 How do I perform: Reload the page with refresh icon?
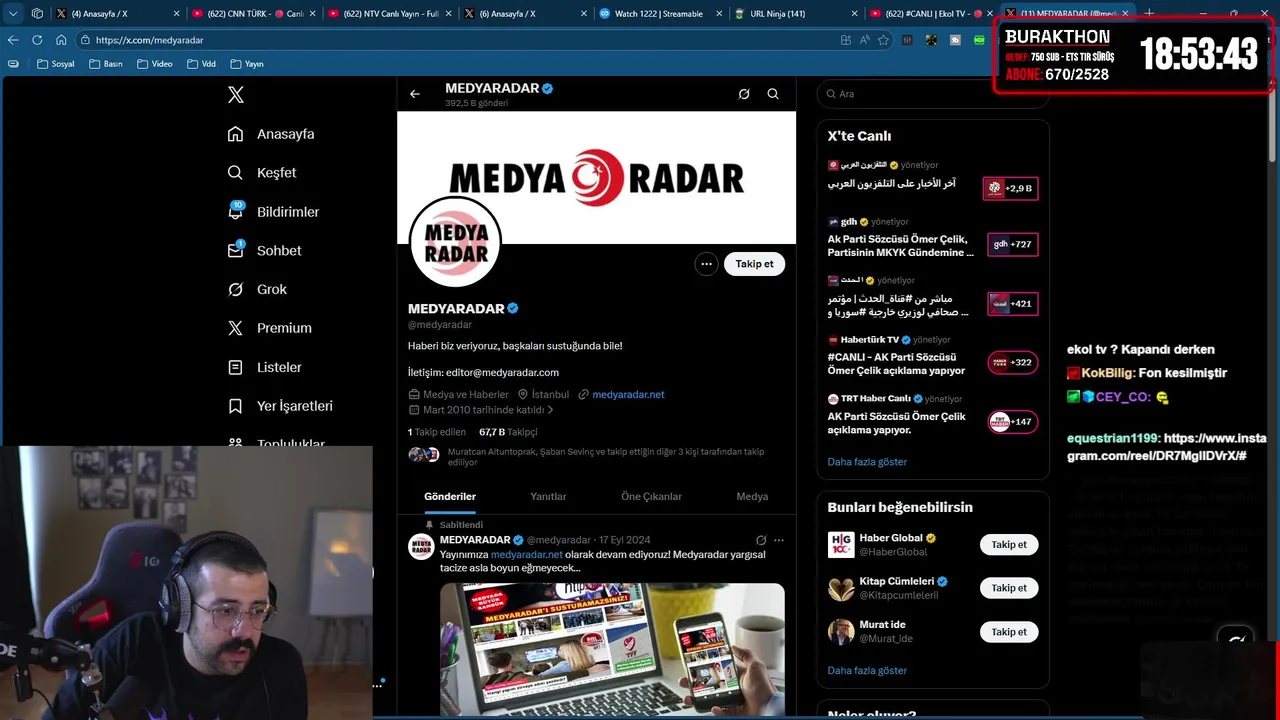click(37, 40)
